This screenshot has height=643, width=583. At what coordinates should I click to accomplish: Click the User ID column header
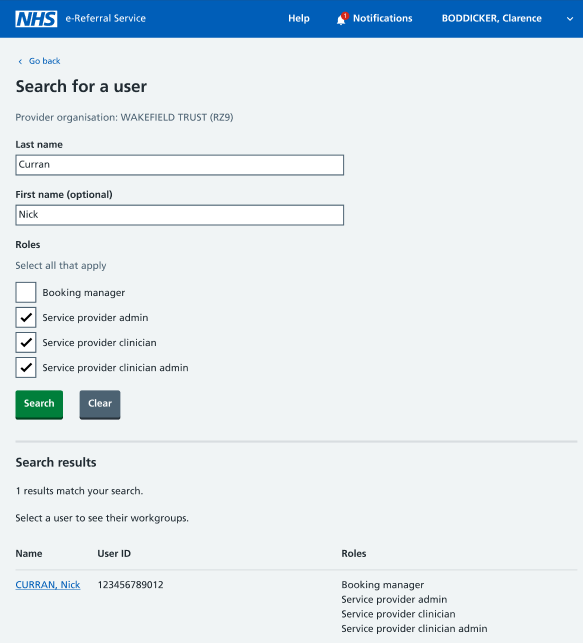coord(114,554)
